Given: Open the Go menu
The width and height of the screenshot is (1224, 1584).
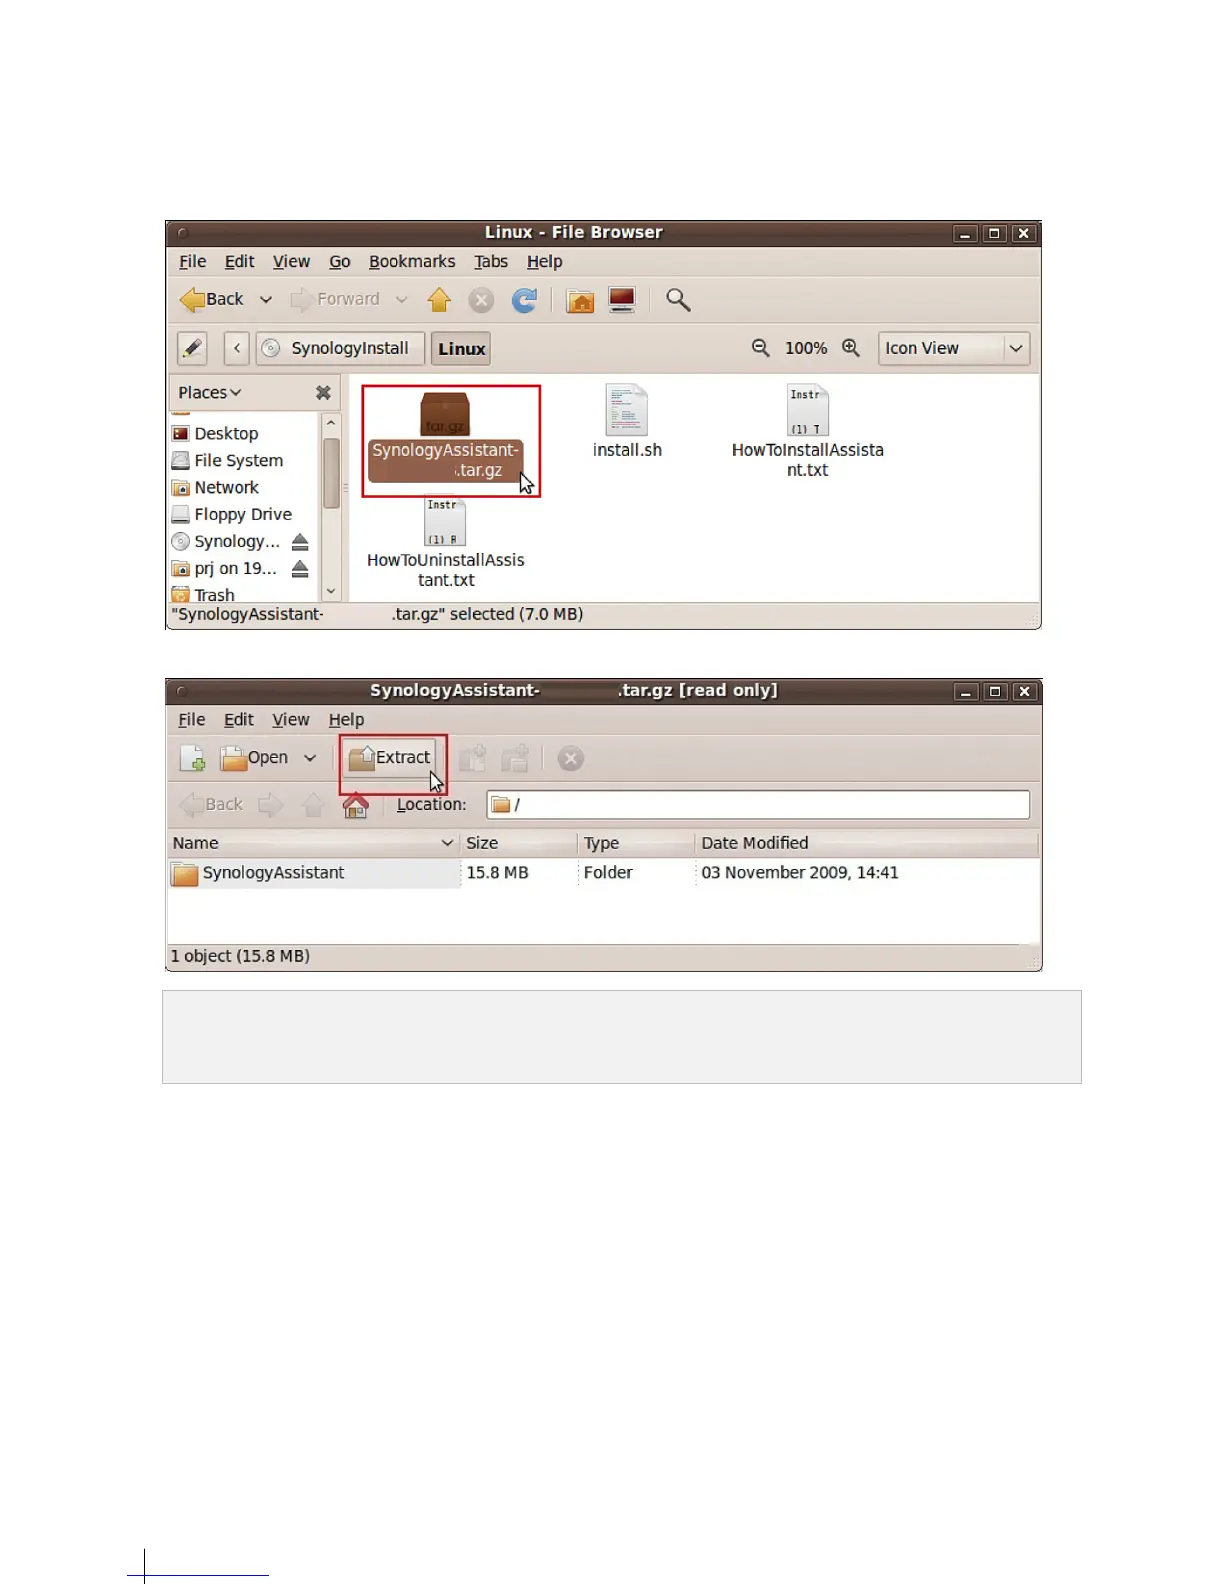Looking at the screenshot, I should (340, 261).
